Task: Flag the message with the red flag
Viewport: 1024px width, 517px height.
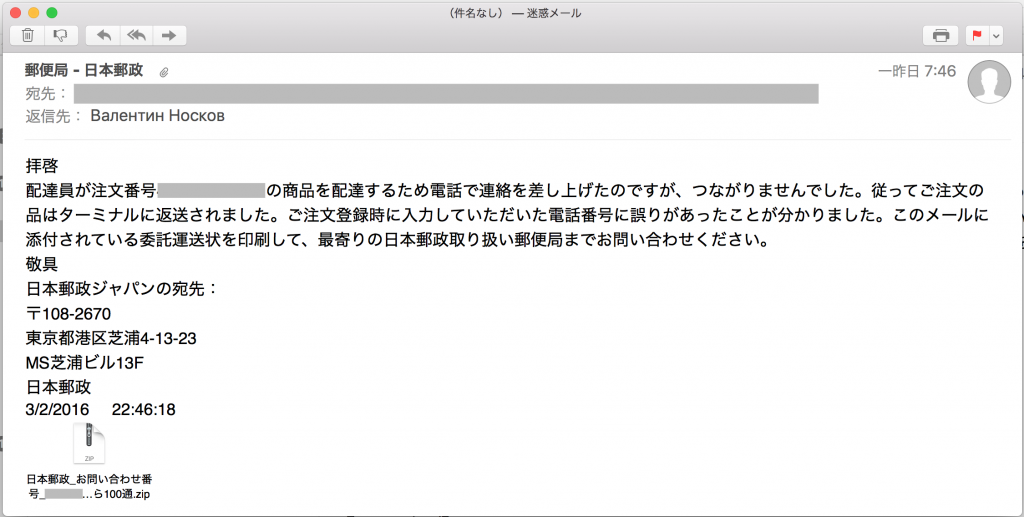Action: (x=977, y=36)
